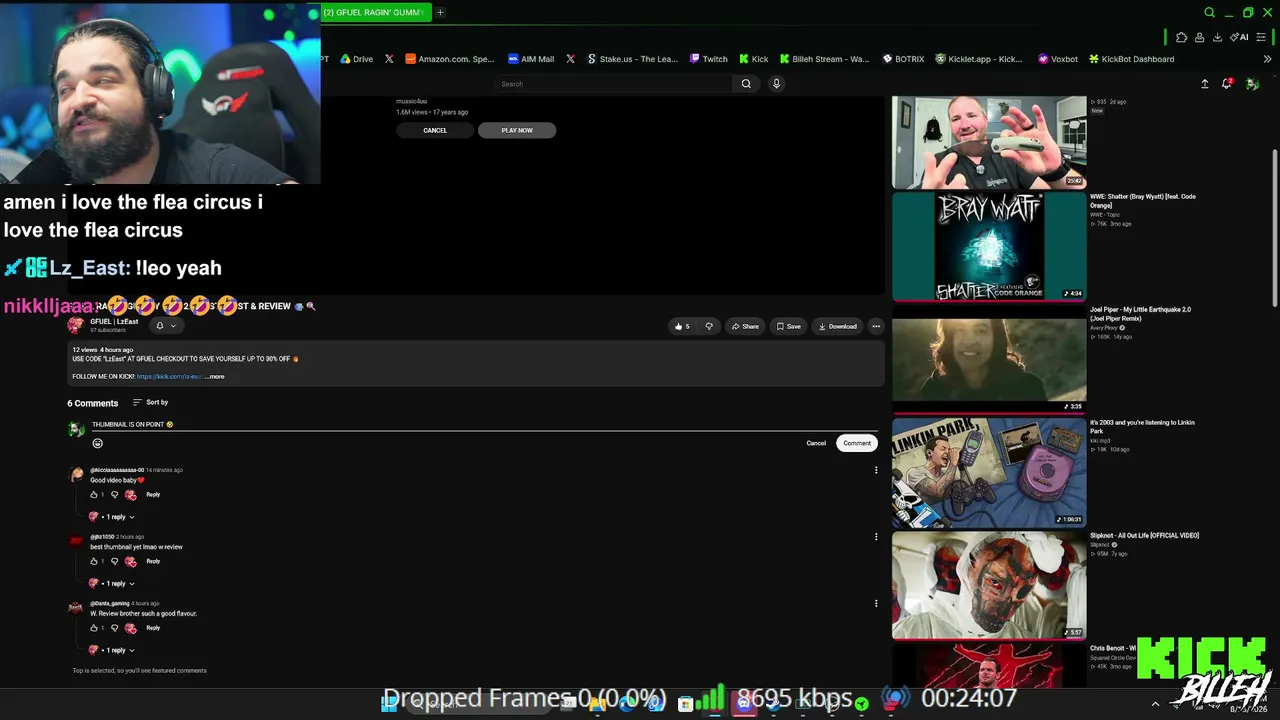Dislike the 'Good video baby' comment

pos(114,495)
